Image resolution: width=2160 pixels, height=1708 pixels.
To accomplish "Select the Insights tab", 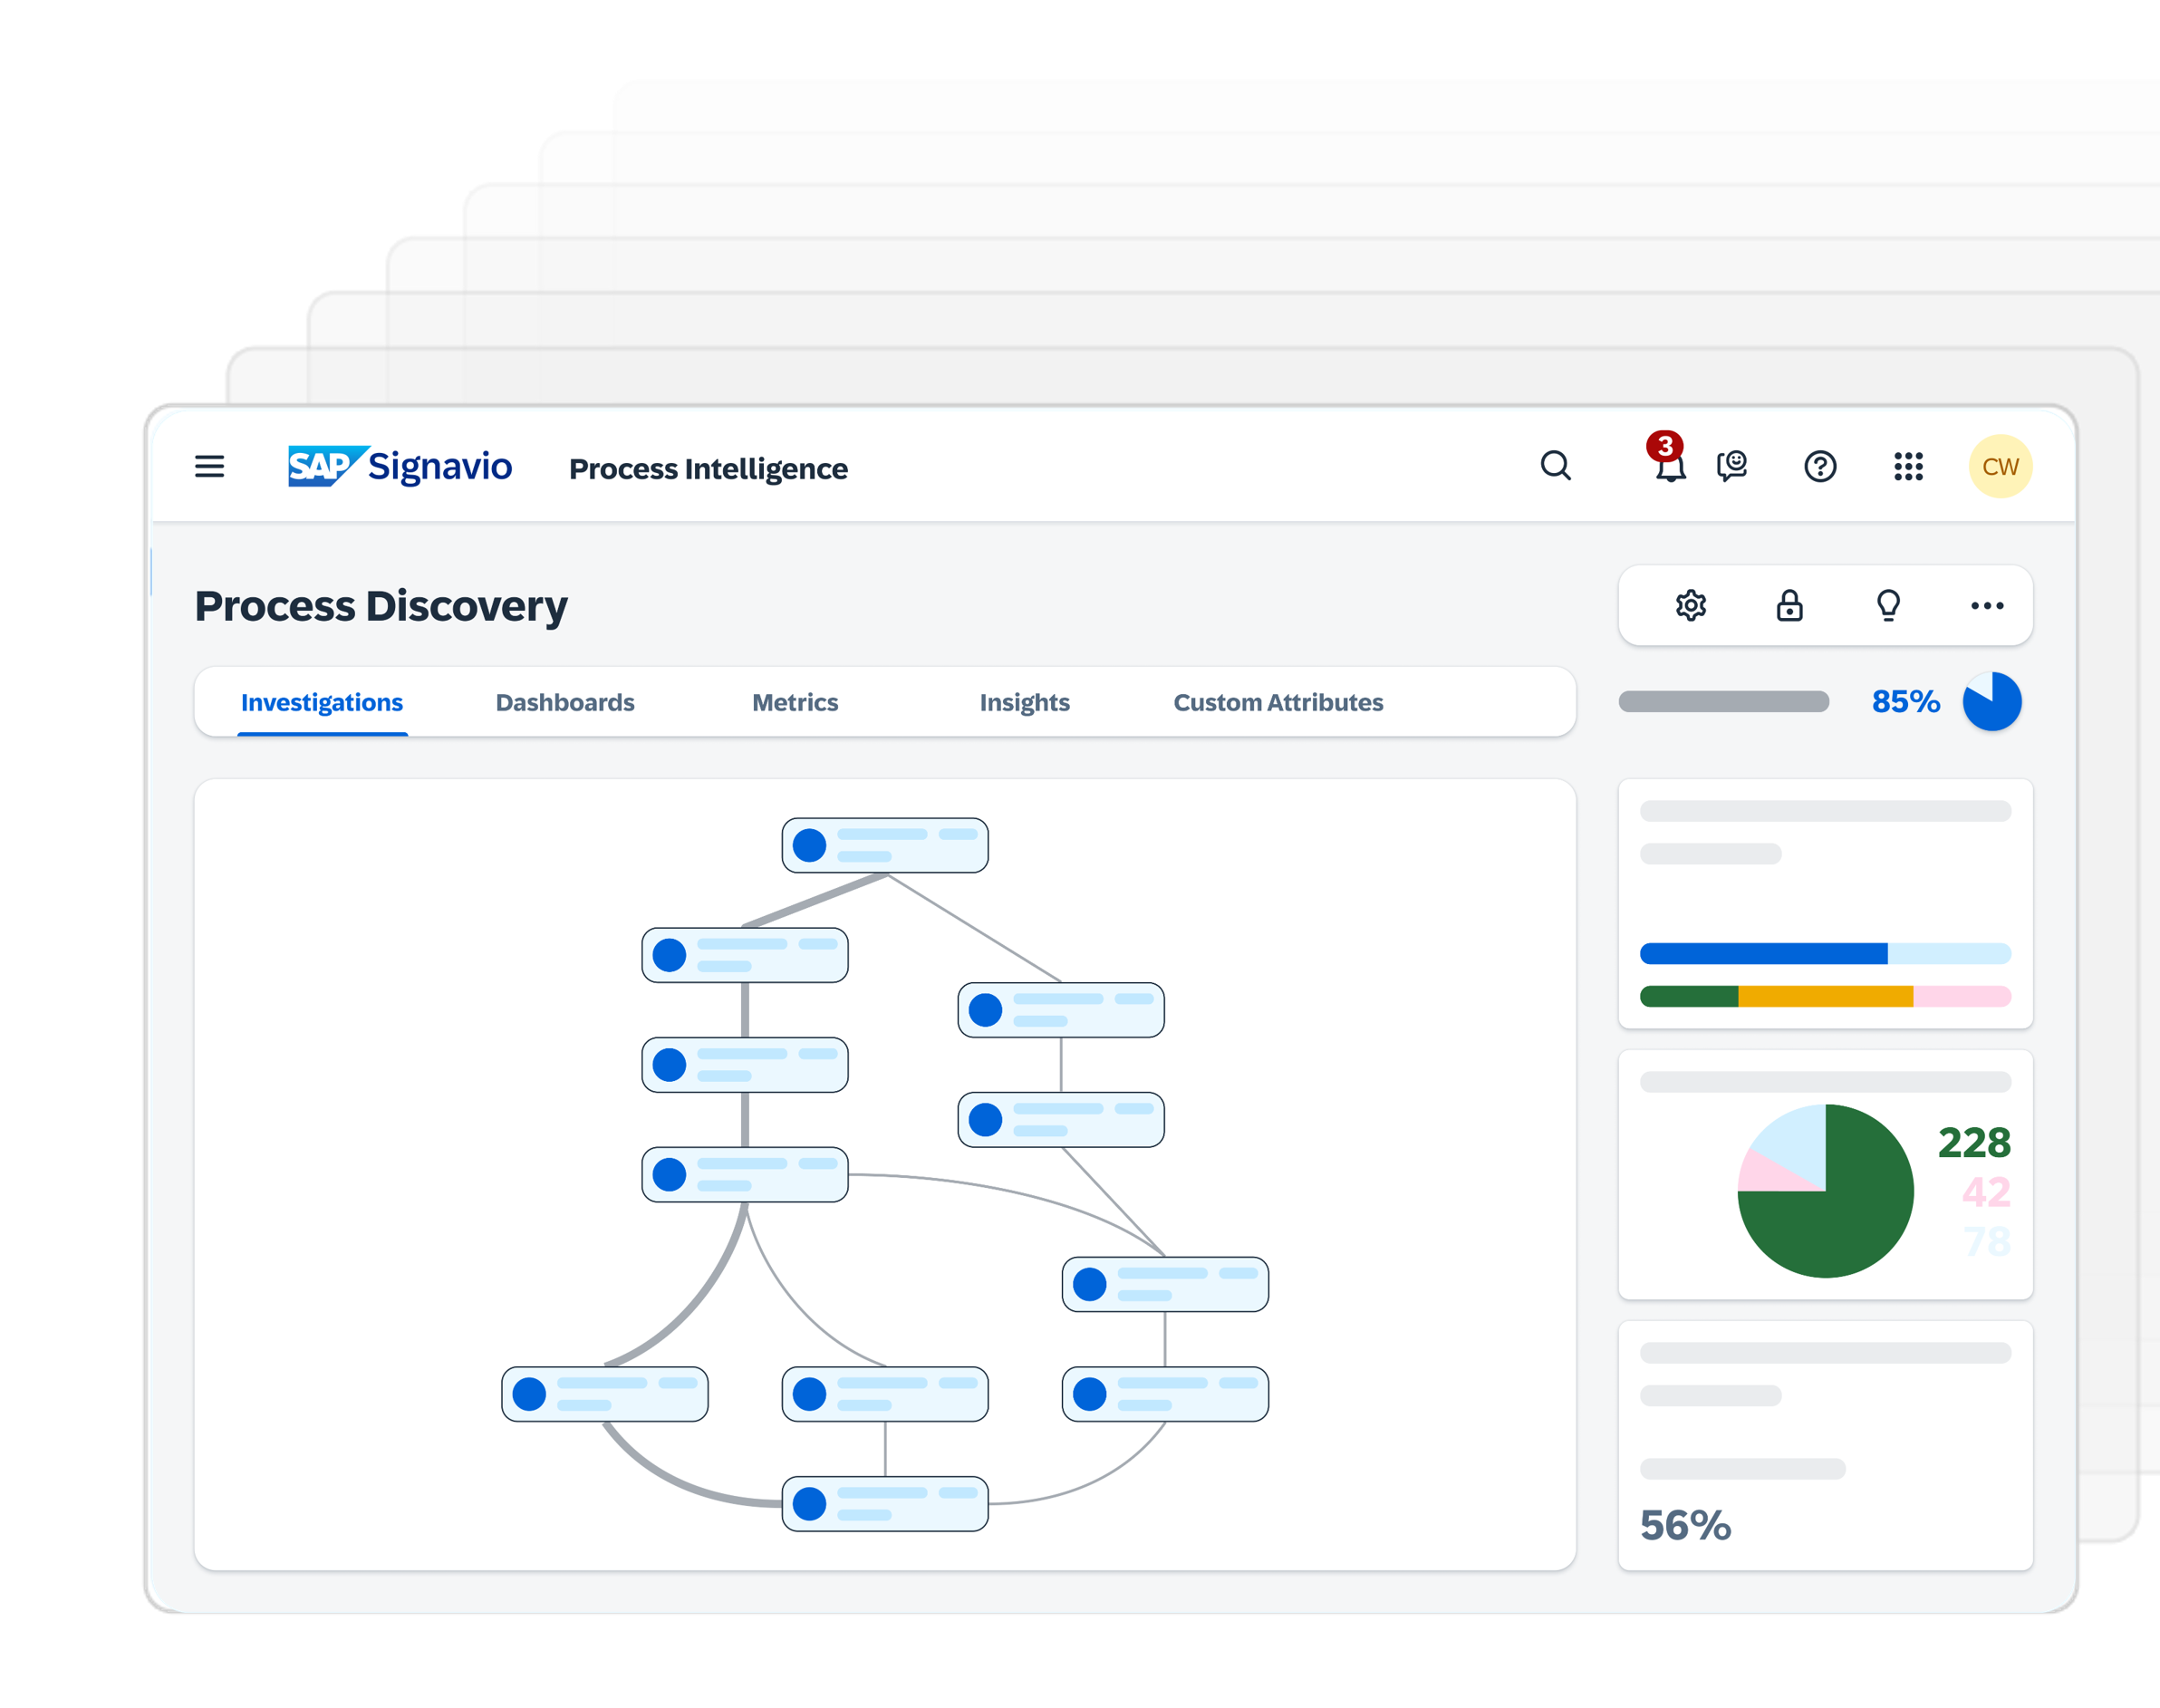I will coord(1024,702).
